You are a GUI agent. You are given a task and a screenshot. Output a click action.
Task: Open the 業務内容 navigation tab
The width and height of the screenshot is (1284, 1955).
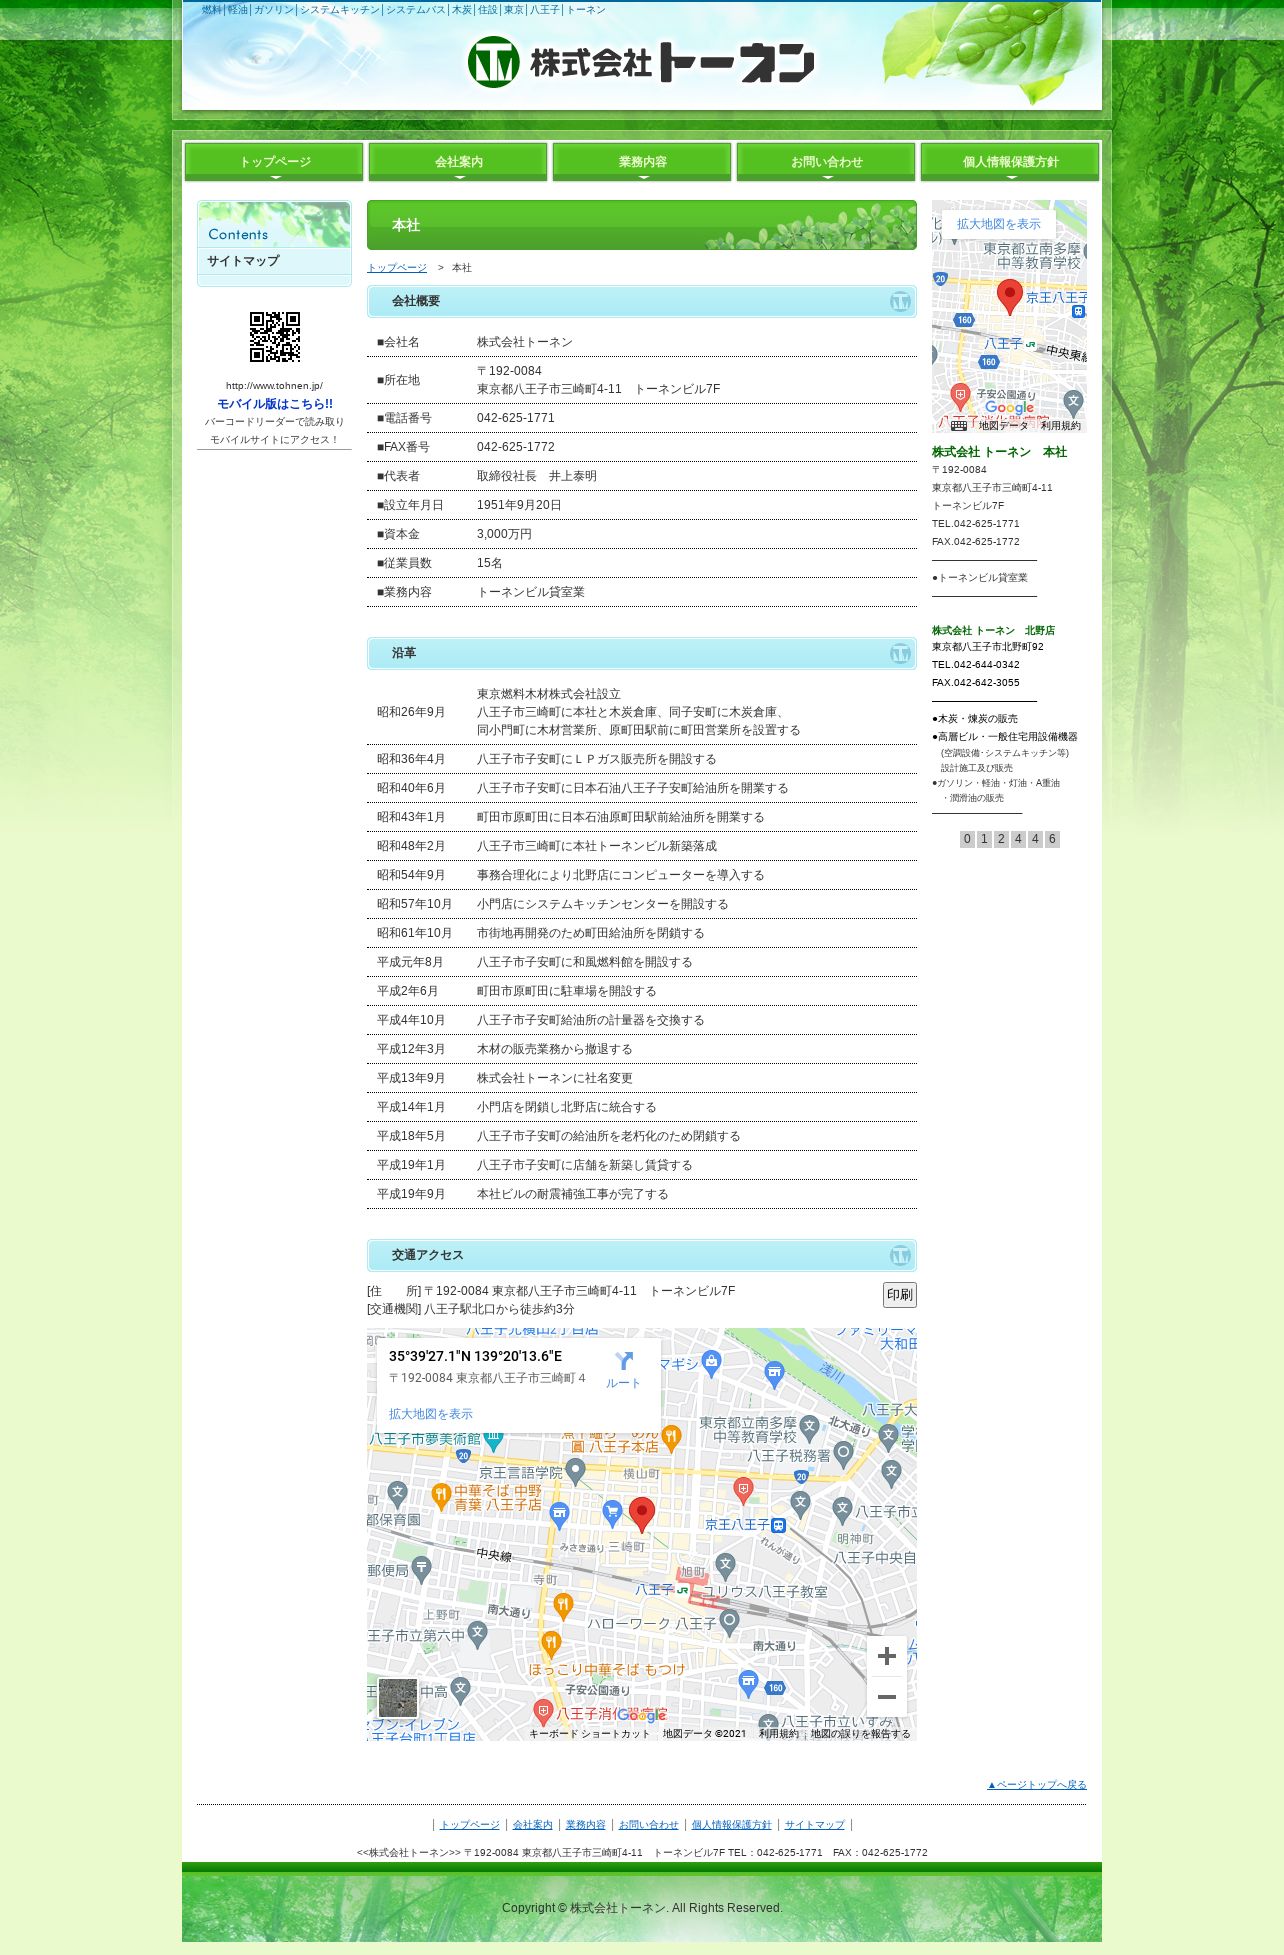click(642, 162)
